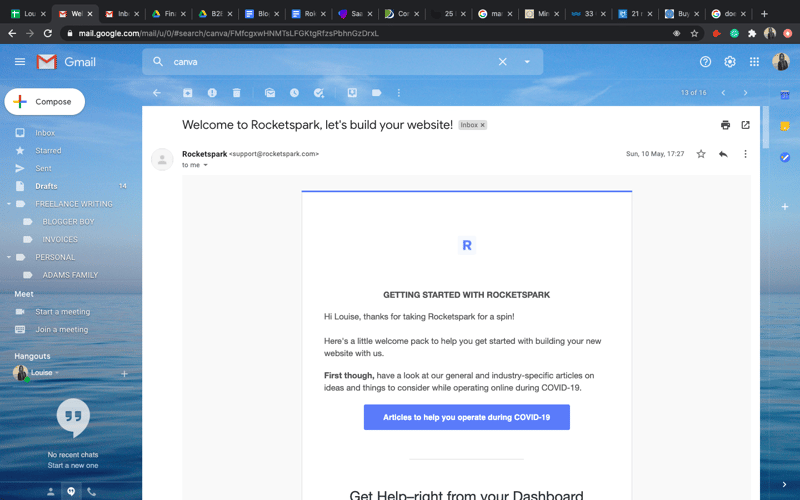
Task: Open Gmail settings gear
Action: pos(730,62)
